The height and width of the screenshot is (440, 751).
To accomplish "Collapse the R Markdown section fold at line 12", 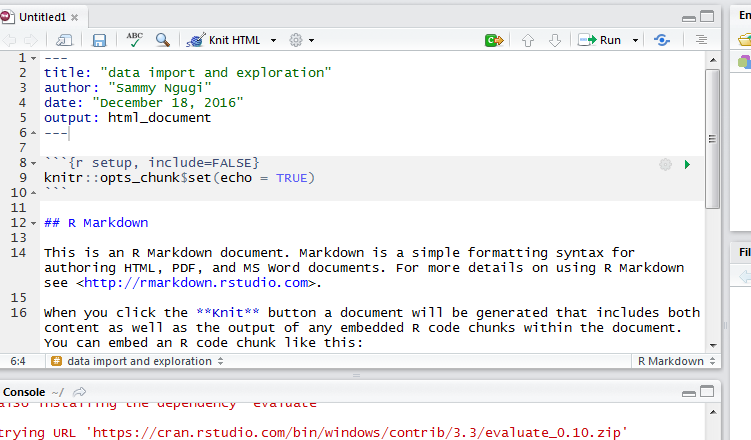I will pyautogui.click(x=34, y=223).
